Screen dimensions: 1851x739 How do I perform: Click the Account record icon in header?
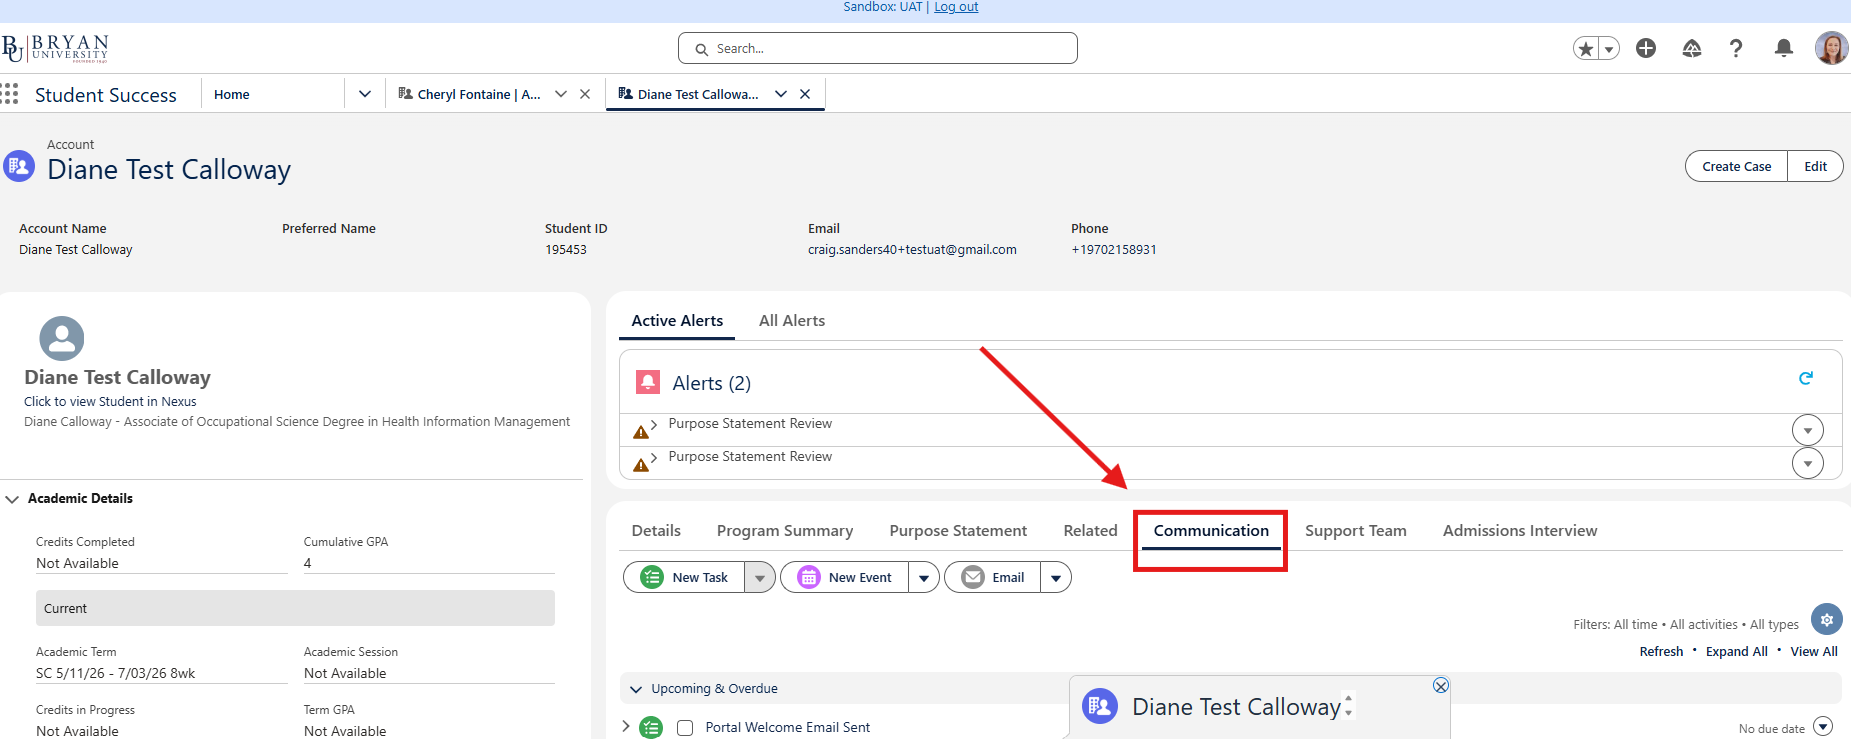(19, 166)
